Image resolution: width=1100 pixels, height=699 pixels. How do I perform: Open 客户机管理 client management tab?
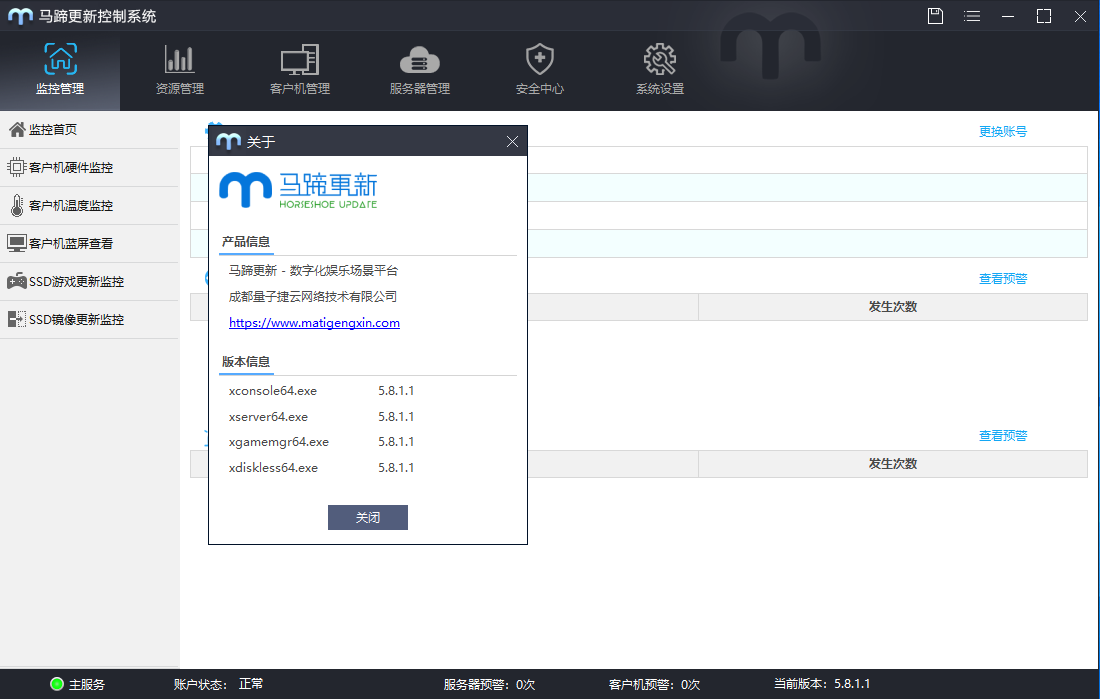coord(300,70)
